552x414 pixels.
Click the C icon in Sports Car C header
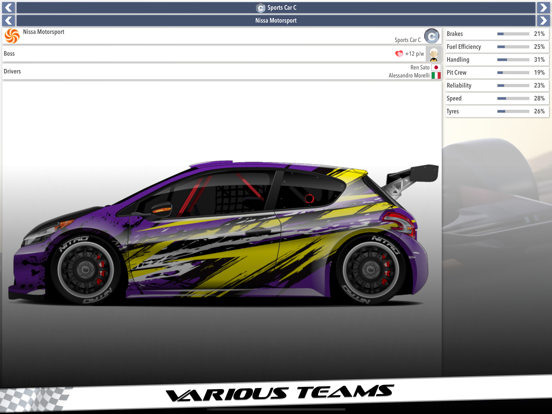tap(261, 8)
